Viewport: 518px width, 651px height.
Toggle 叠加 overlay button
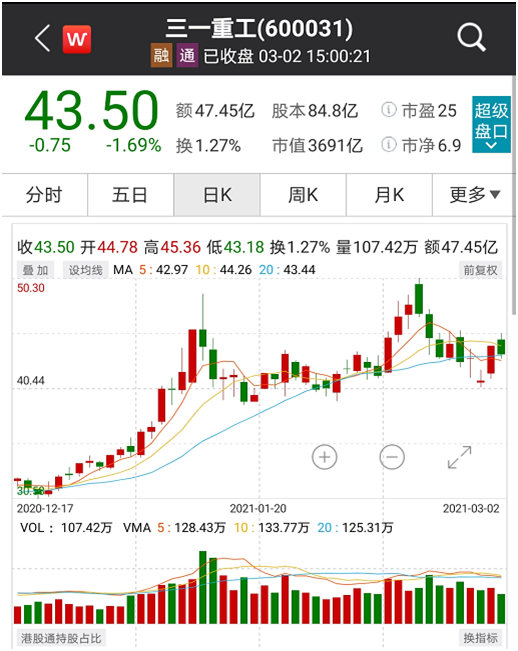click(35, 270)
